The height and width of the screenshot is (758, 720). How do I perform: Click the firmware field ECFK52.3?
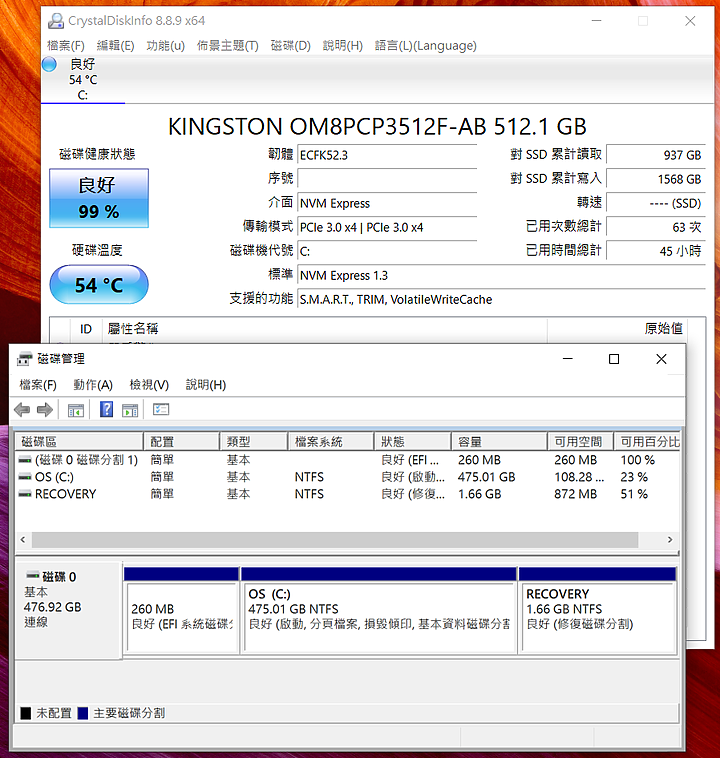[x=387, y=155]
